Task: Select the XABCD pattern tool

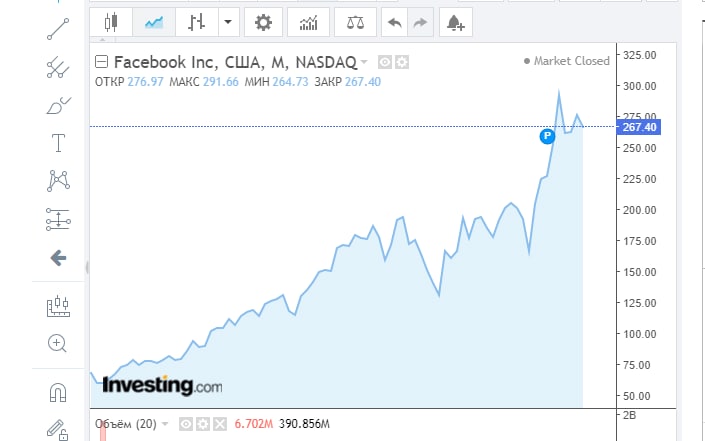Action: click(58, 181)
